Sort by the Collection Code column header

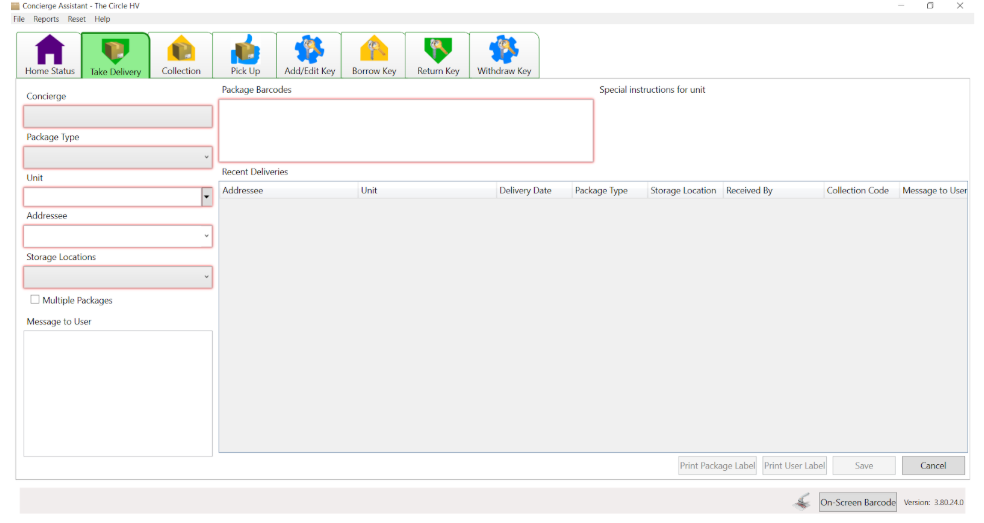click(862, 190)
